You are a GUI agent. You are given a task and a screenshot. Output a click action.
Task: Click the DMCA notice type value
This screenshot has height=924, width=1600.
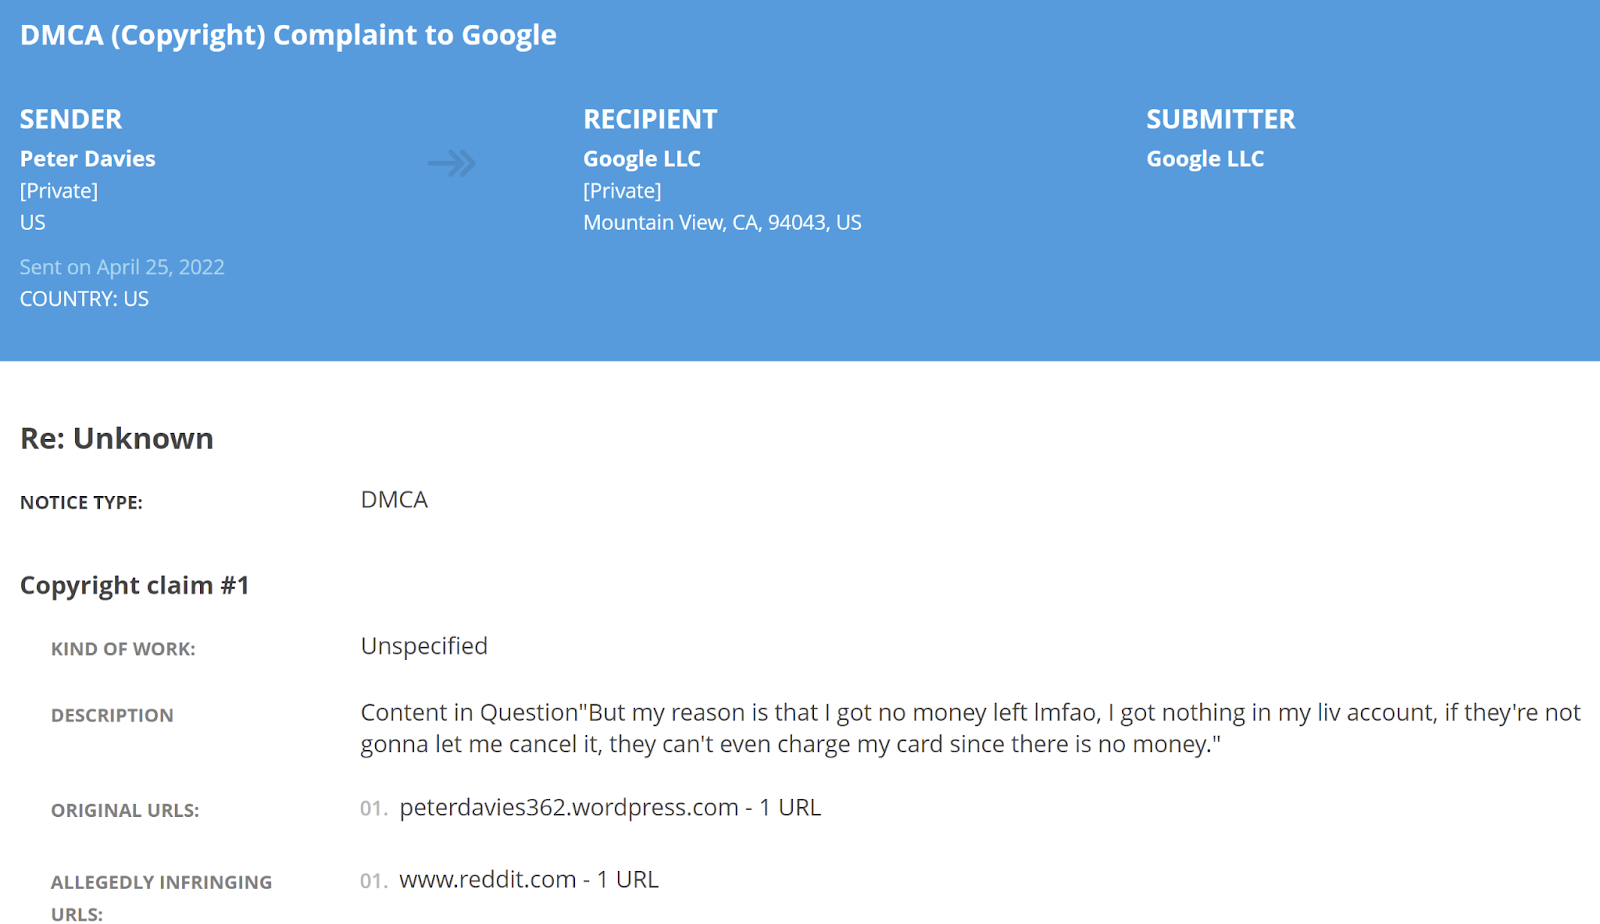pyautogui.click(x=394, y=499)
